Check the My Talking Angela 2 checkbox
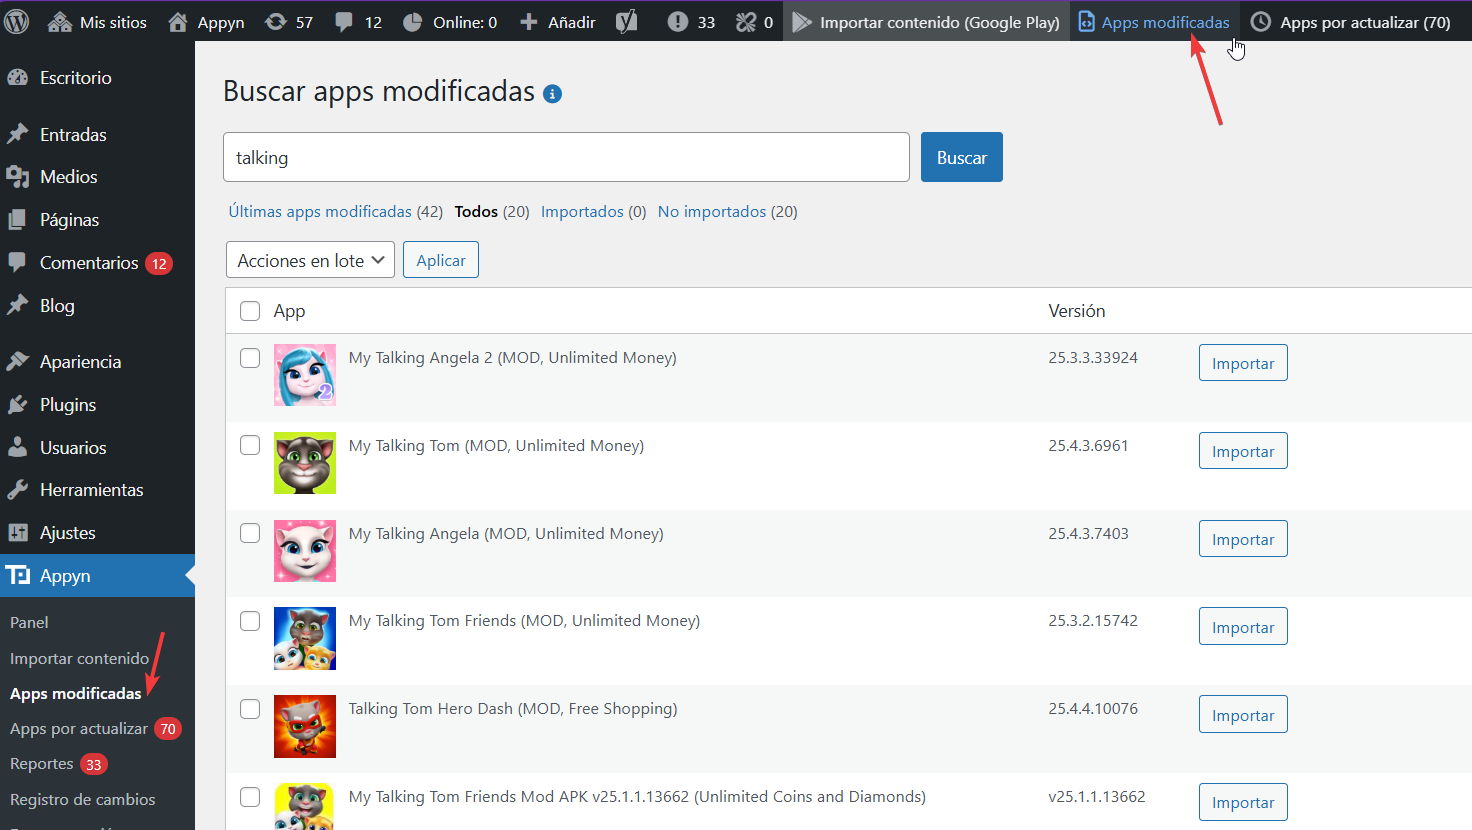This screenshot has width=1472, height=830. point(250,358)
